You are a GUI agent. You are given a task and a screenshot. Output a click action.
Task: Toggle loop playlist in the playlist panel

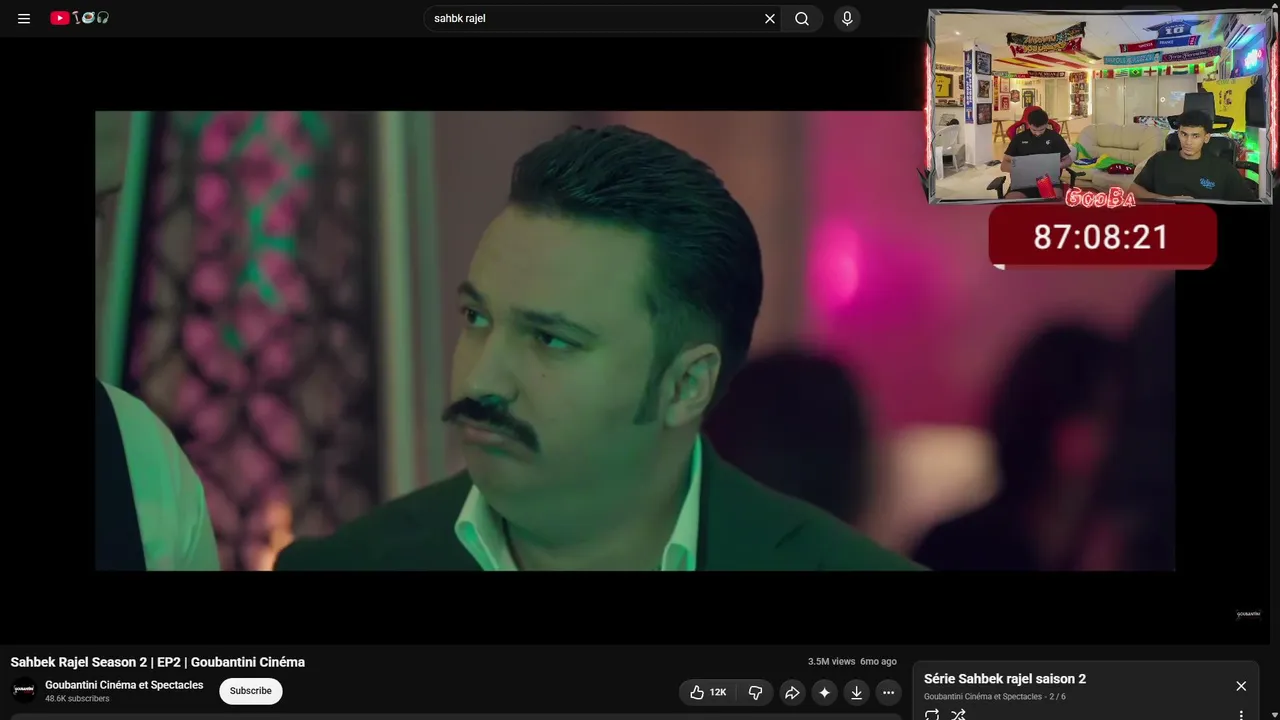point(932,714)
